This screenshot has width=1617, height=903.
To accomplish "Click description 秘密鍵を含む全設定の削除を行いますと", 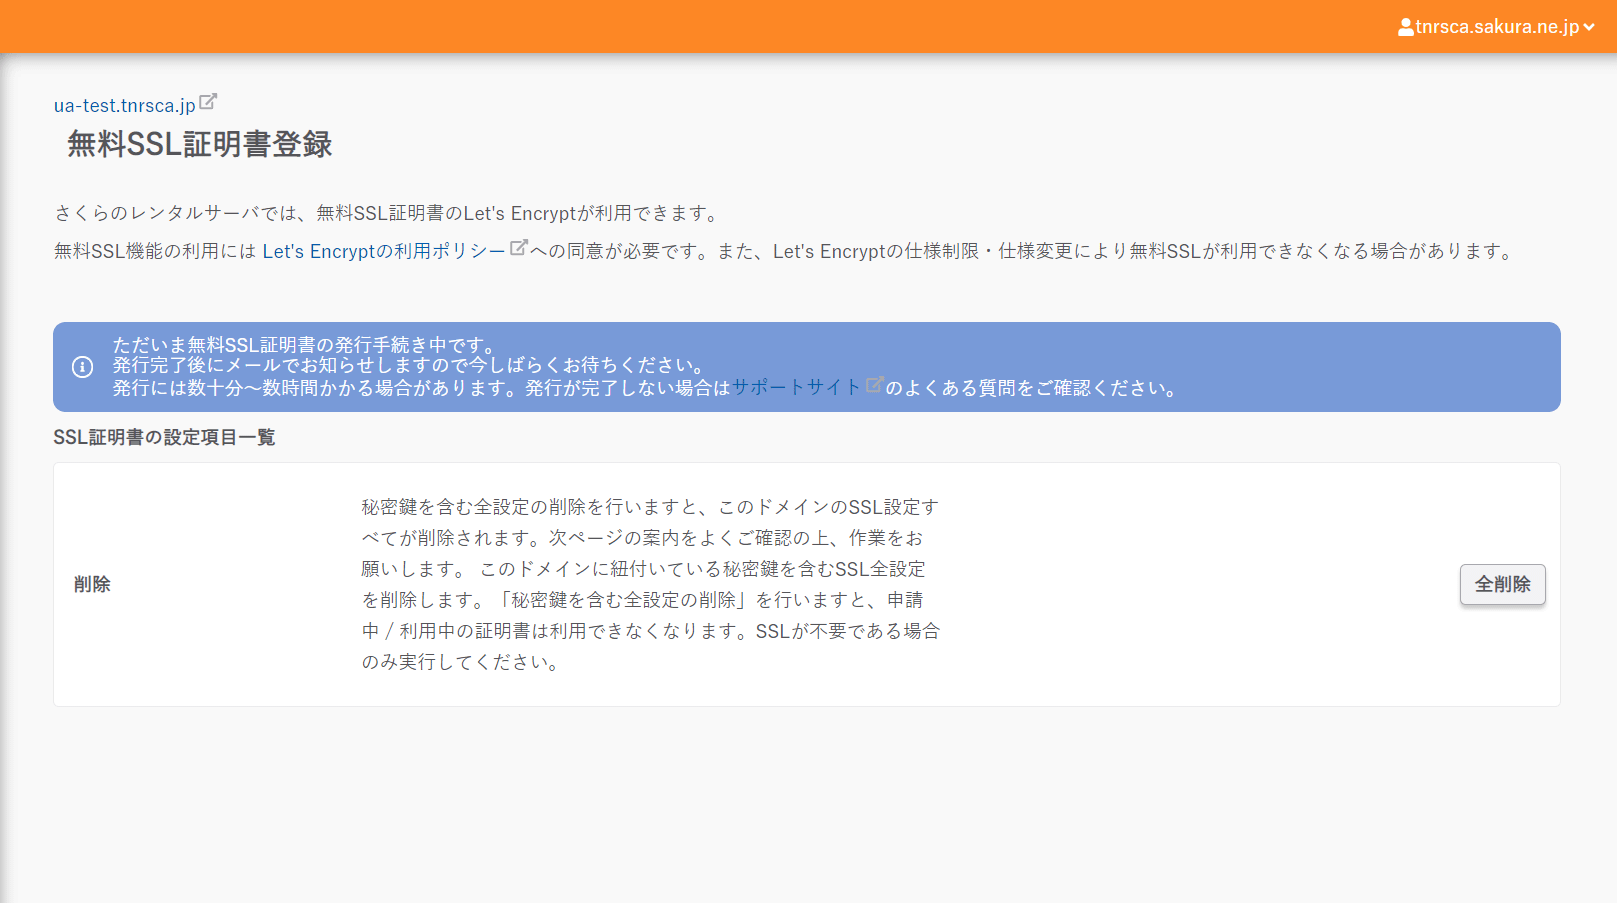I will [x=650, y=584].
